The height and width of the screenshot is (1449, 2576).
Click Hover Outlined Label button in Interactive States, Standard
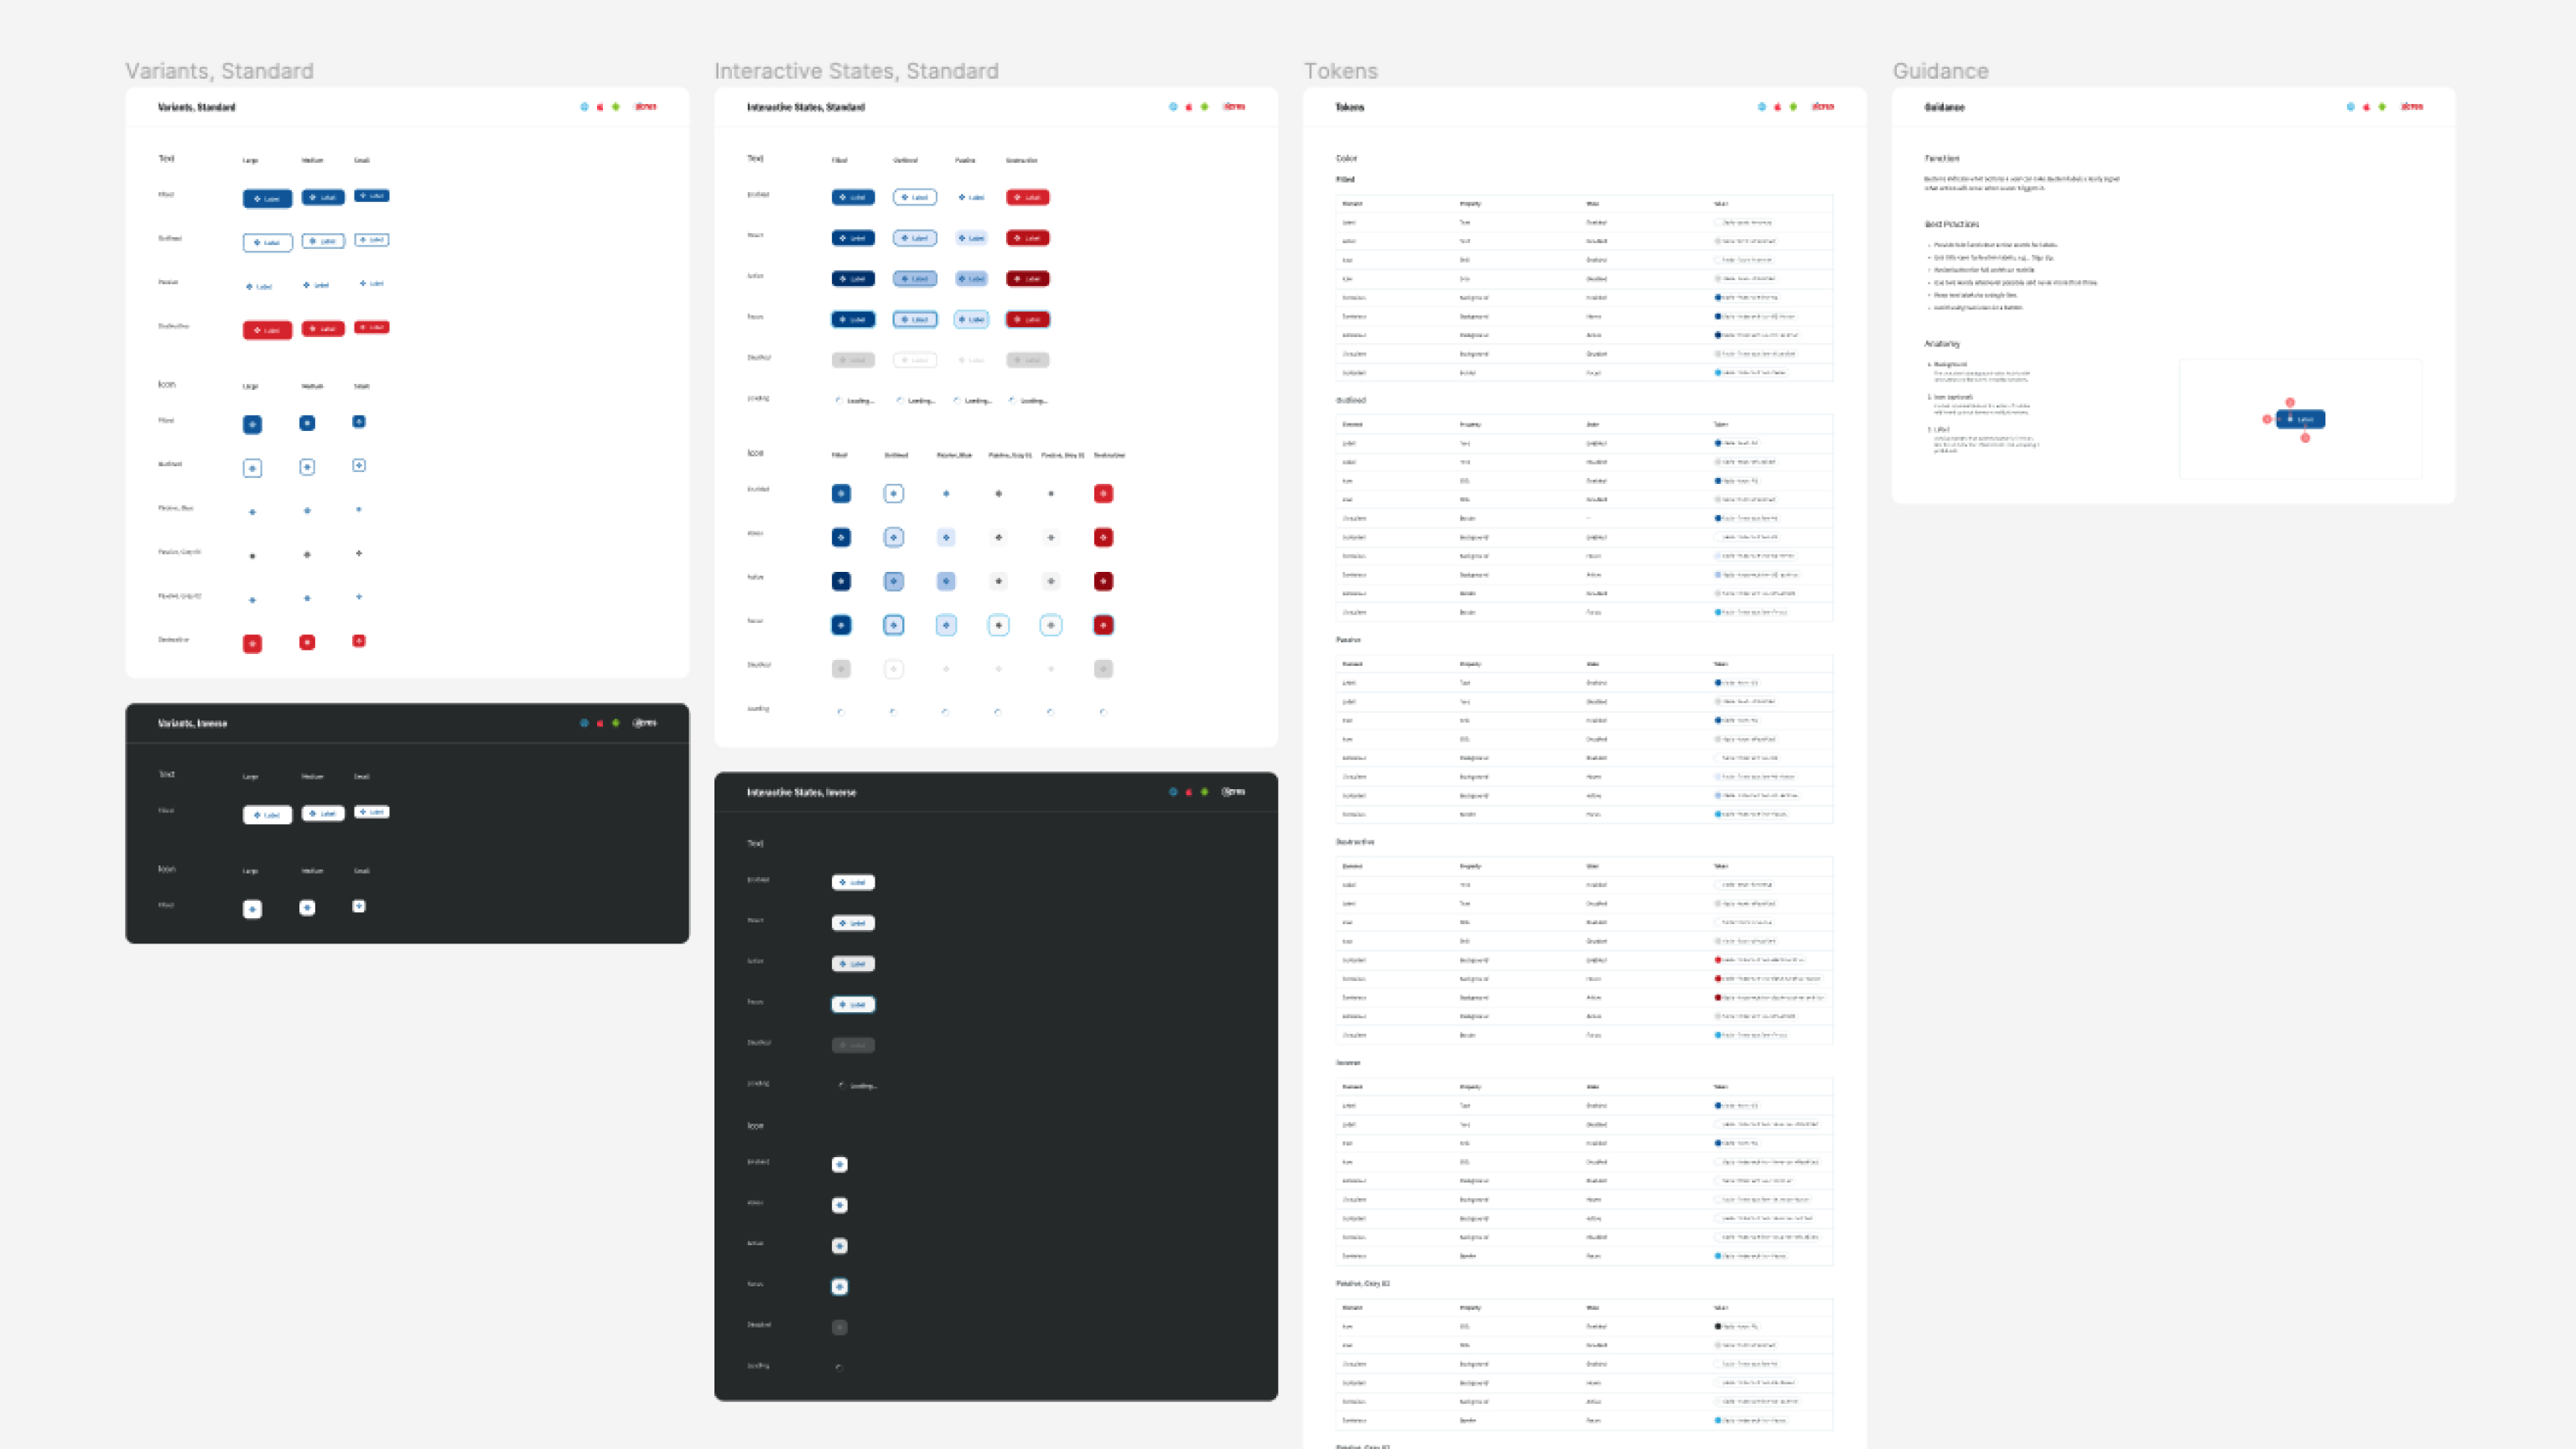(915, 239)
